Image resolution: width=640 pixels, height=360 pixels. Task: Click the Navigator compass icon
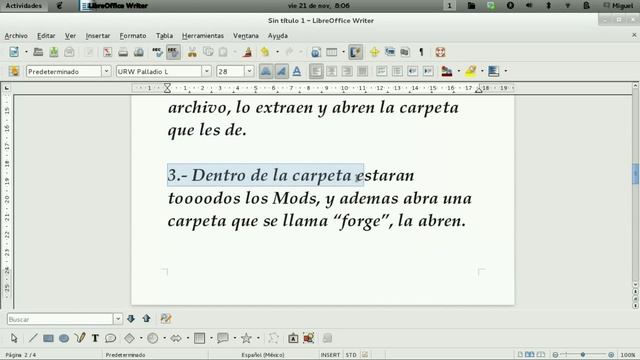click(374, 52)
